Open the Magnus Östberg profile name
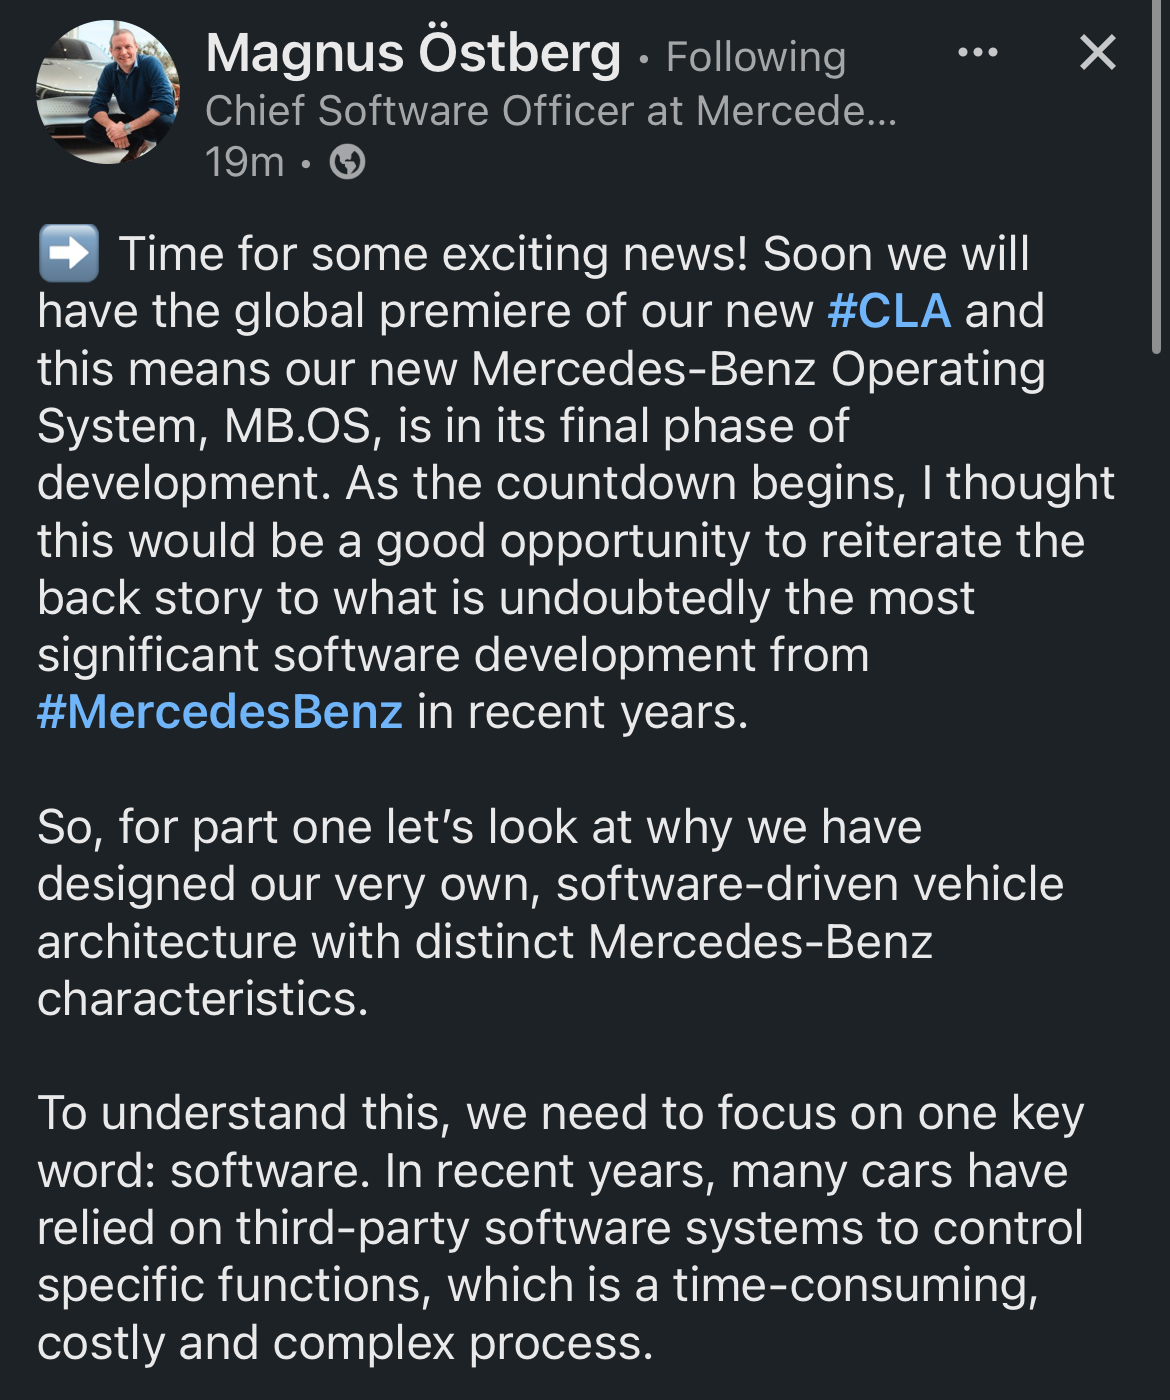Viewport: 1170px width, 1400px height. pos(413,53)
